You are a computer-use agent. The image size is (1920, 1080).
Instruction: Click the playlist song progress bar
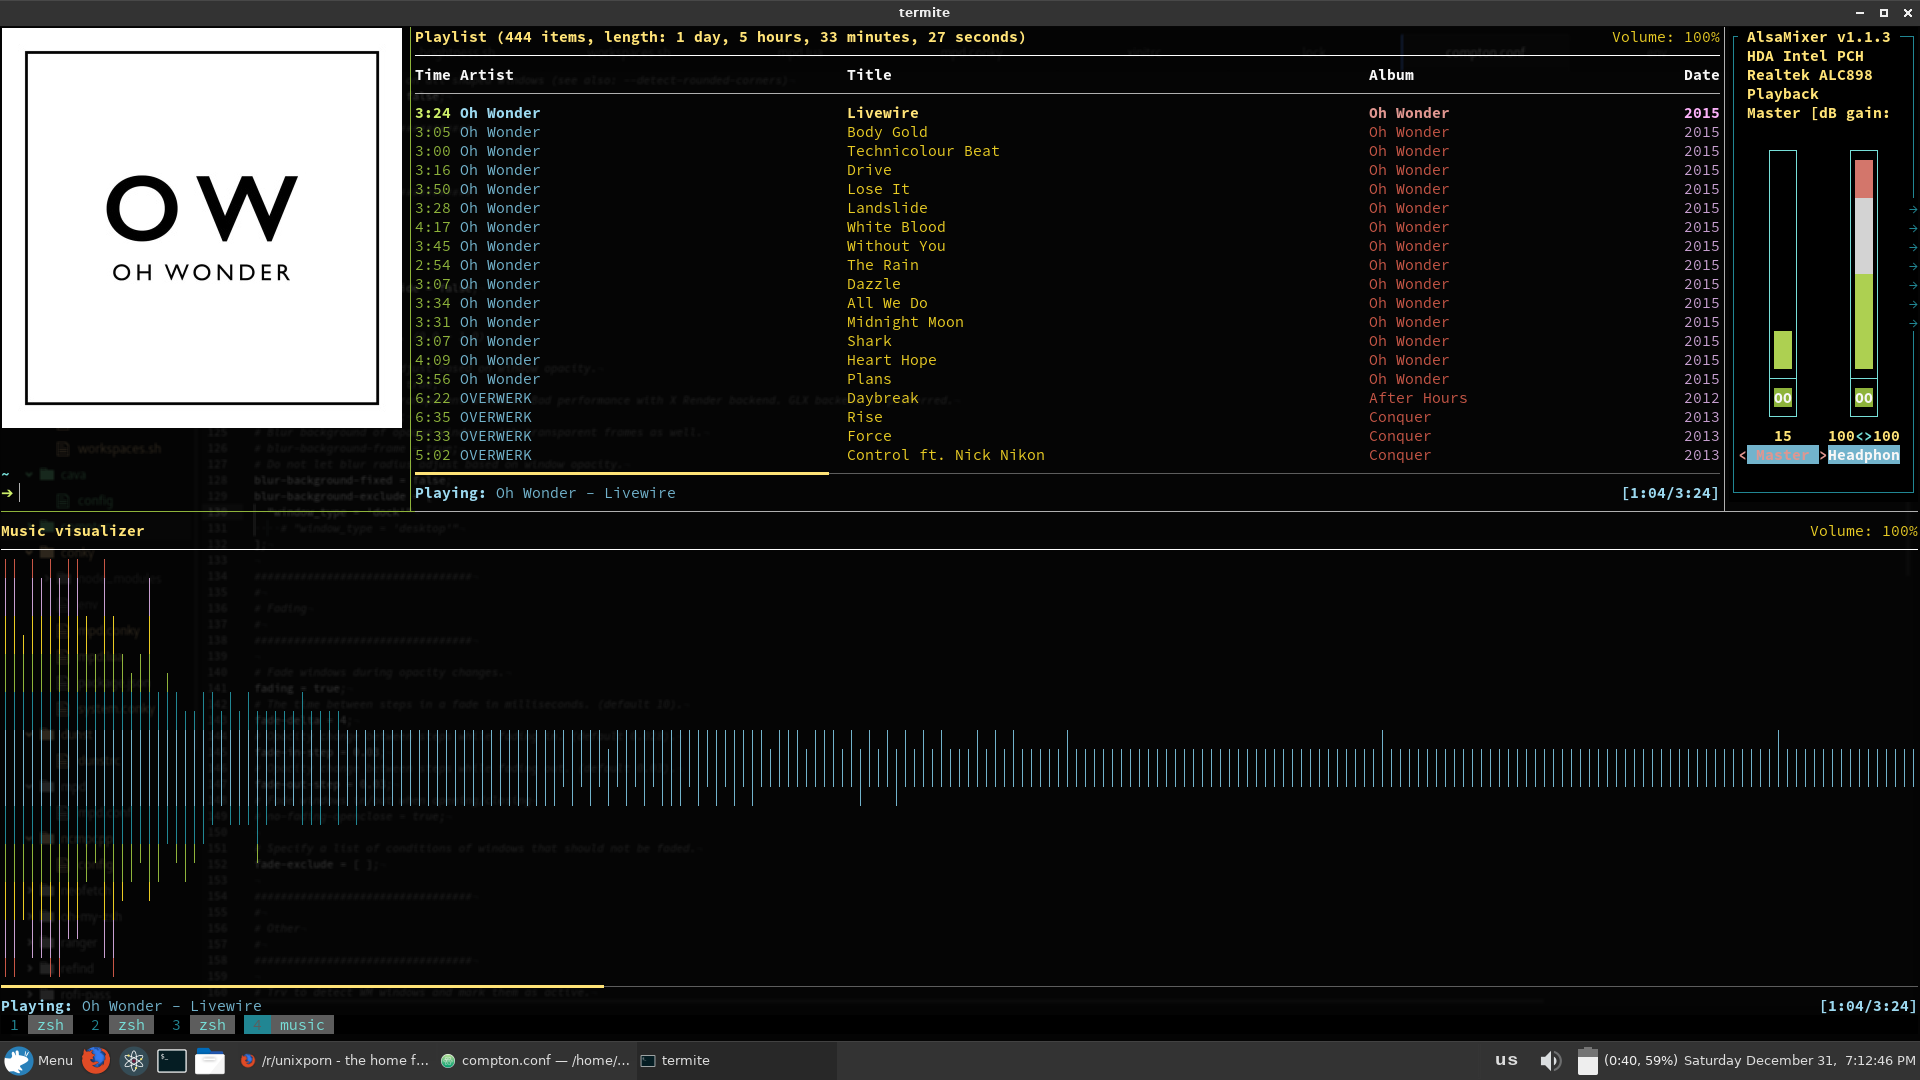point(1068,473)
